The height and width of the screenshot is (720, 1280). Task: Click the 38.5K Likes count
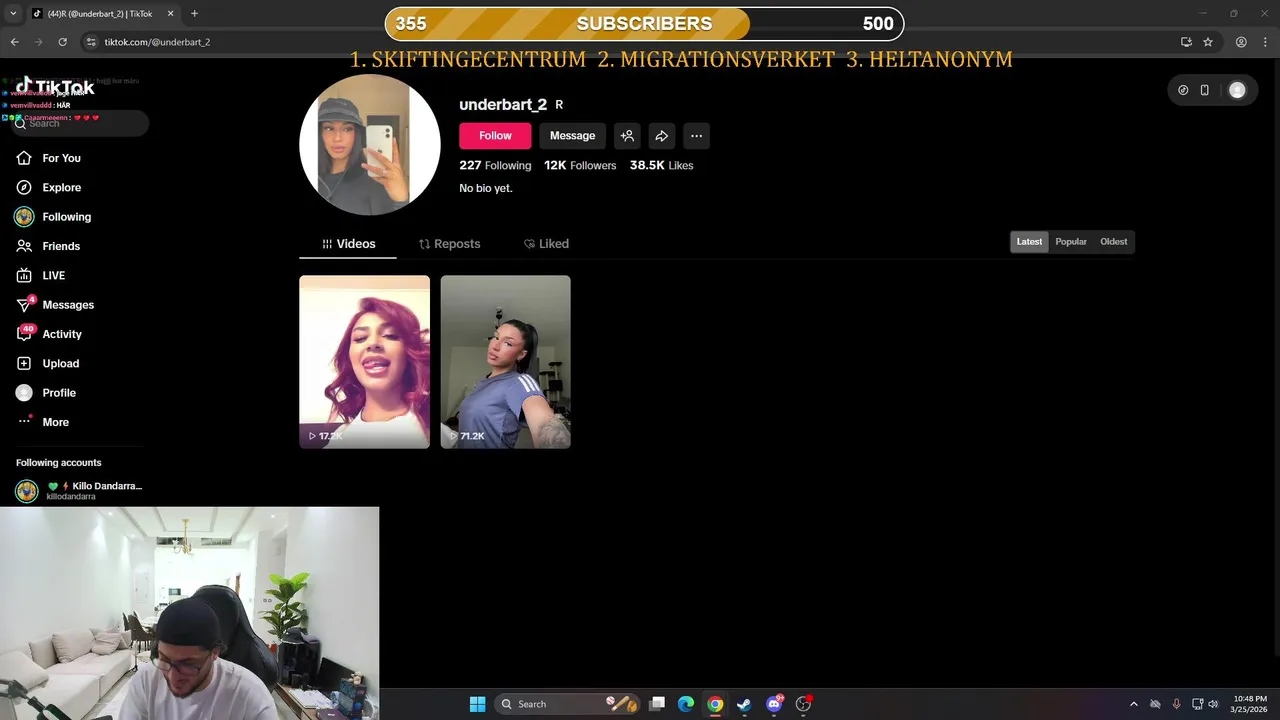pyautogui.click(x=661, y=165)
